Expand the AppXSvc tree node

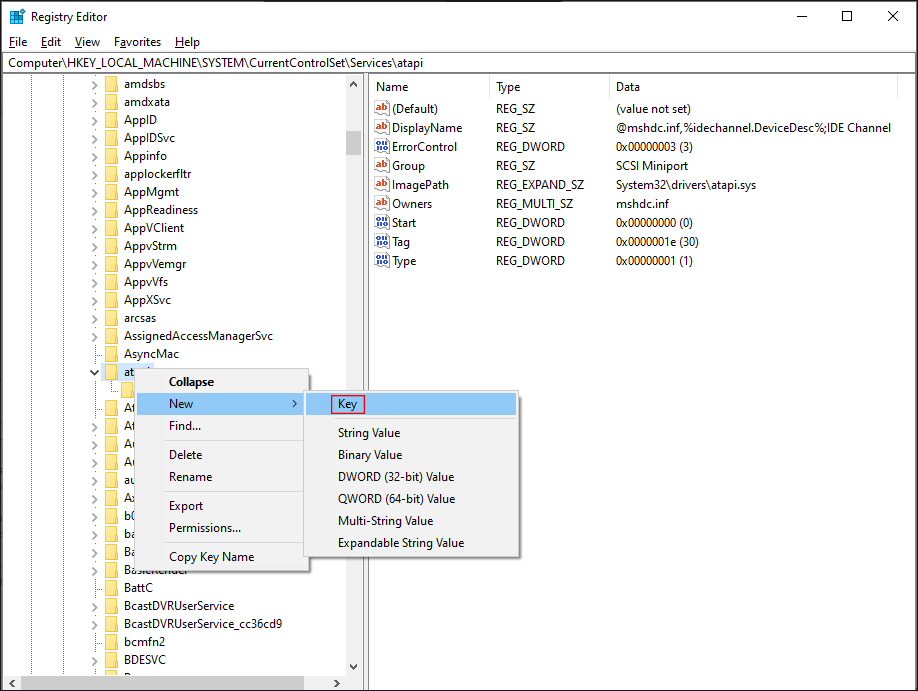click(95, 300)
